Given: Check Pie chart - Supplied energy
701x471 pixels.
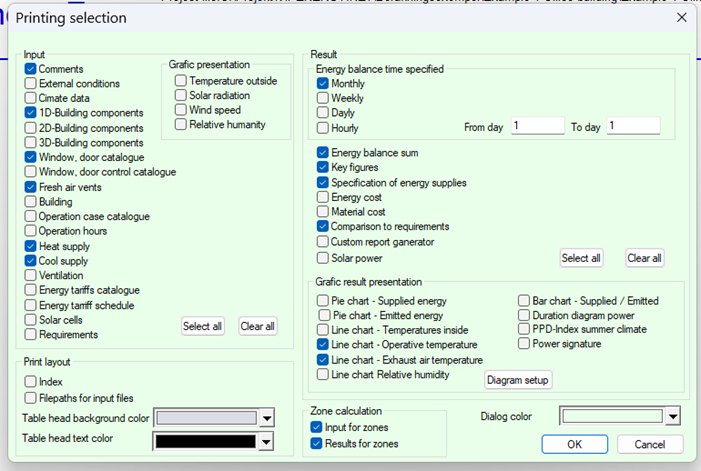Looking at the screenshot, I should point(323,300).
